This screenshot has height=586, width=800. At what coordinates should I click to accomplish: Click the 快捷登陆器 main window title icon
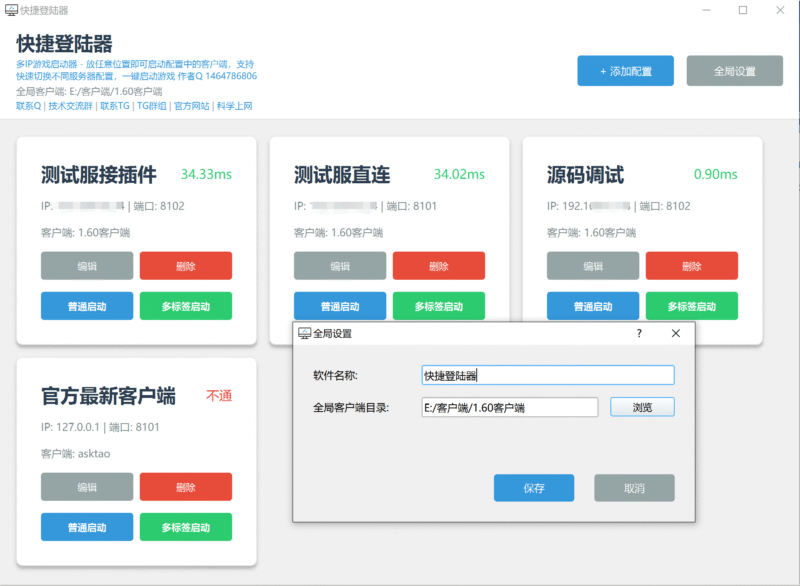[x=10, y=10]
